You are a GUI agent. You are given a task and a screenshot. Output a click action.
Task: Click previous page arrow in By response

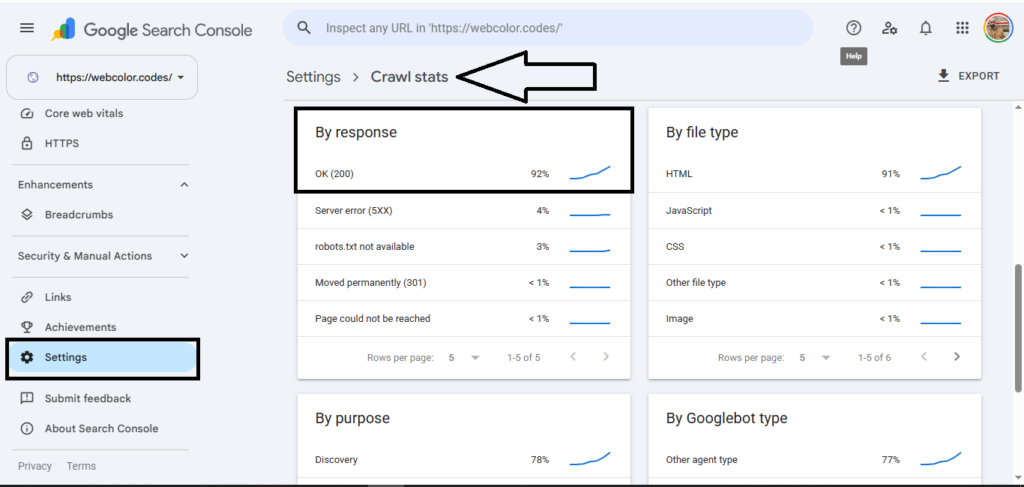pyautogui.click(x=573, y=356)
